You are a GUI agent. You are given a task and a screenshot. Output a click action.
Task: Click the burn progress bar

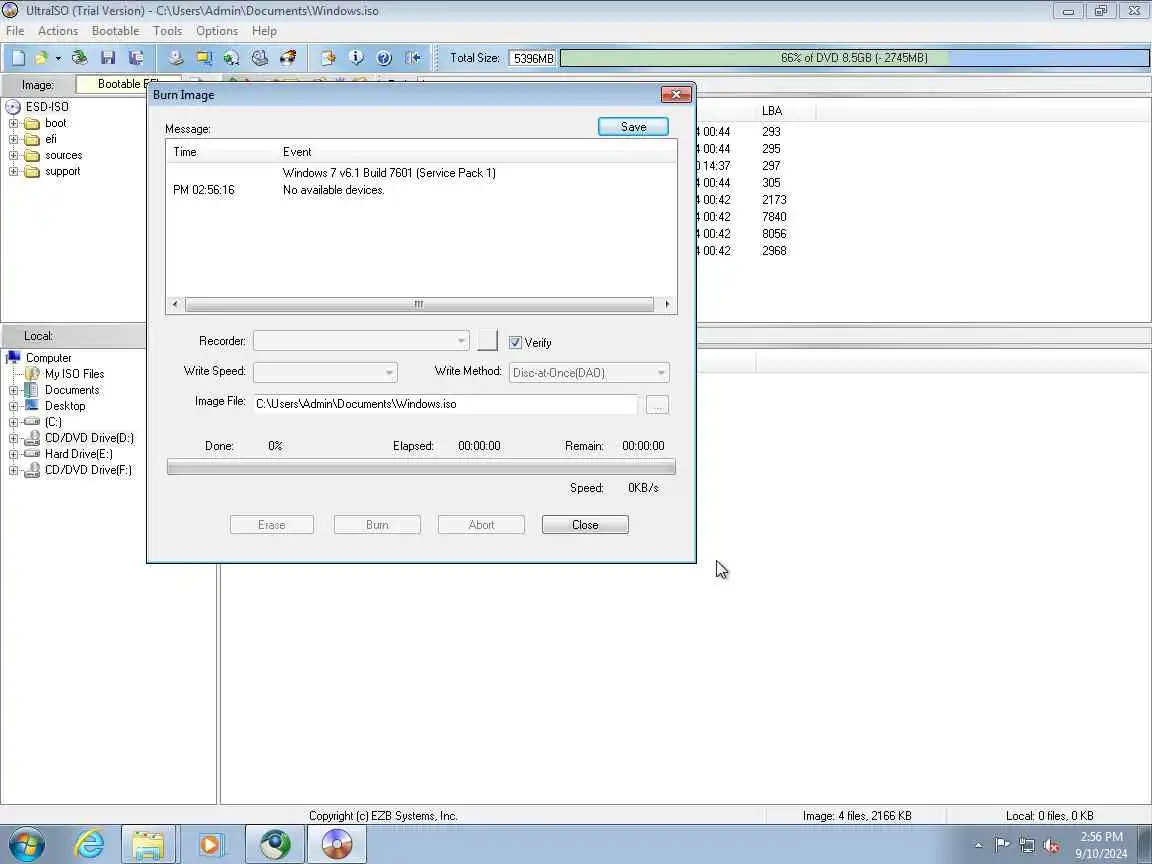click(421, 467)
